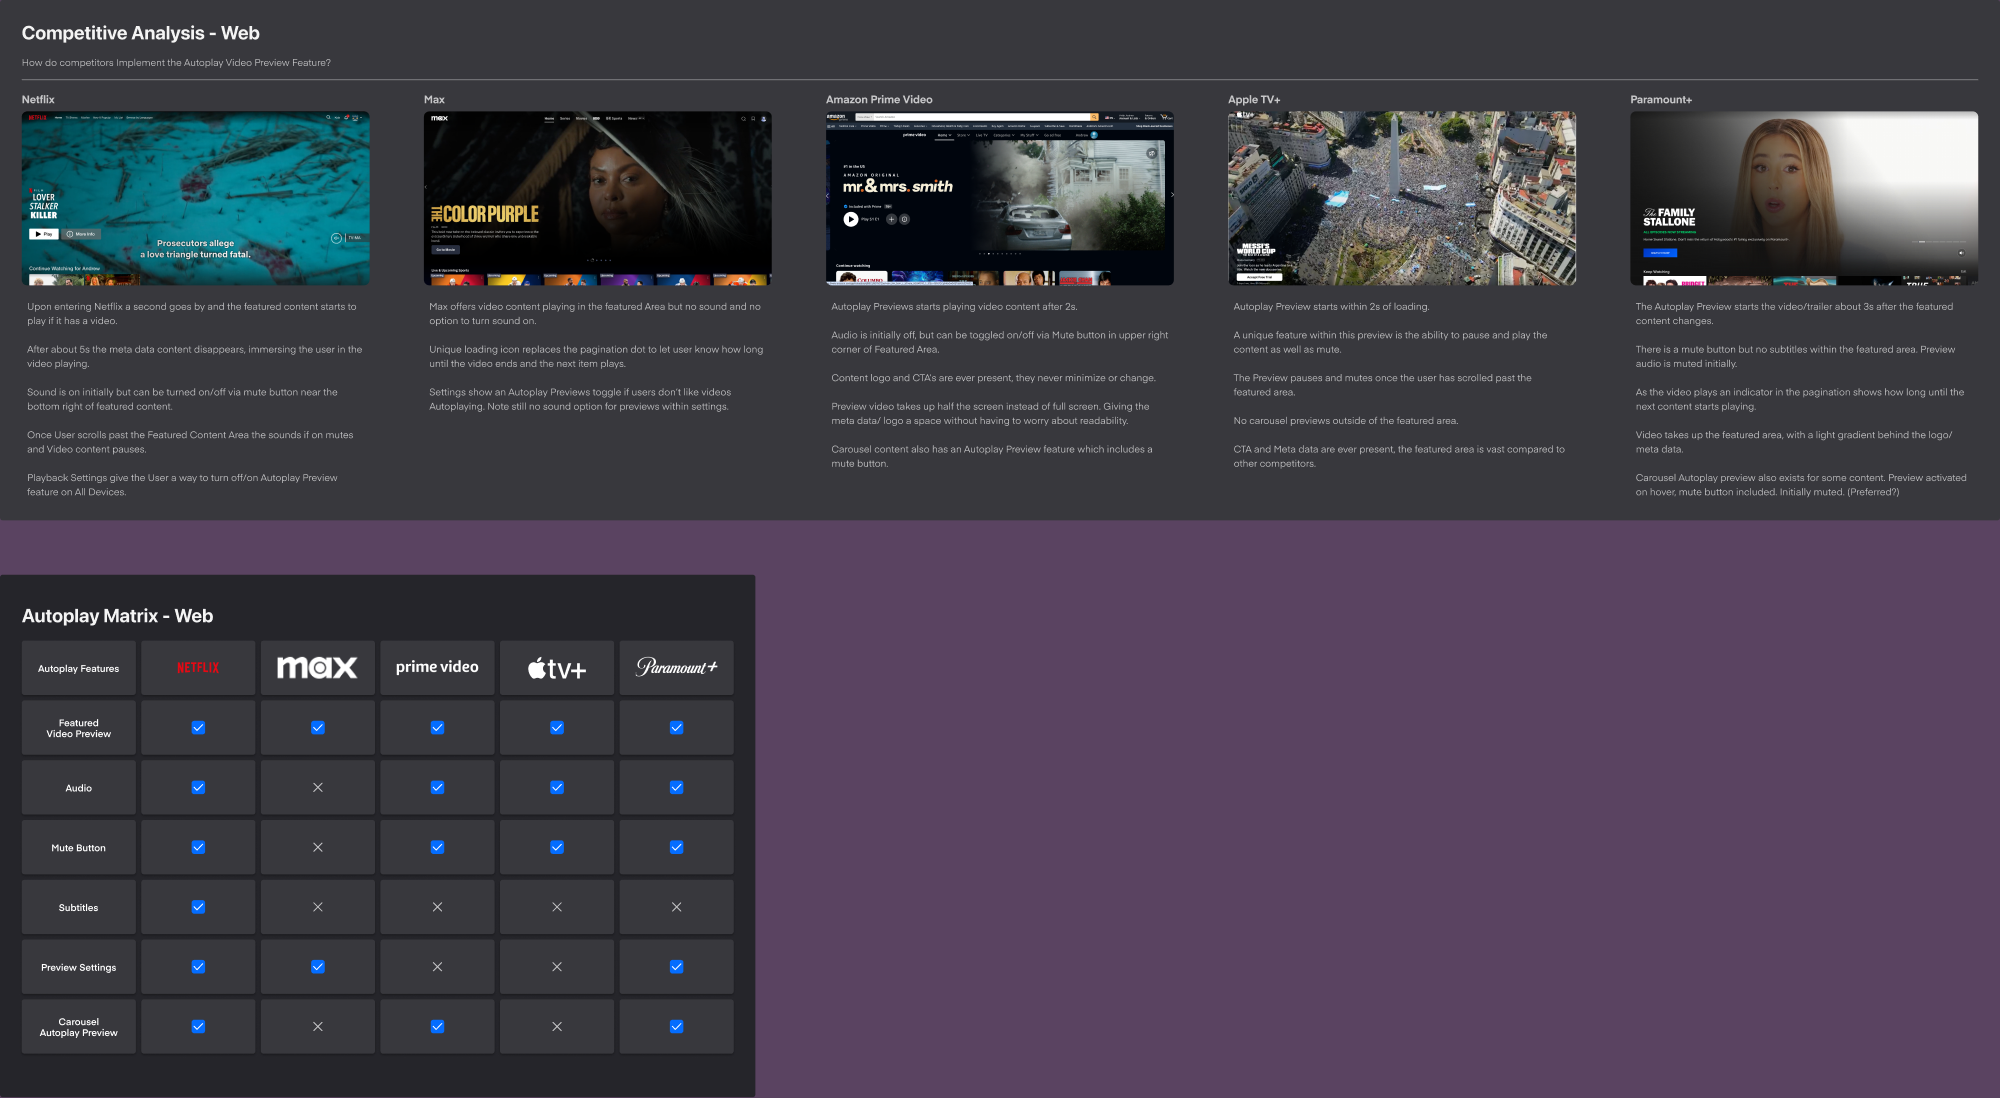Toggle Netflix Audio checkbox
Screen dimensions: 2000x1098
click(x=198, y=788)
